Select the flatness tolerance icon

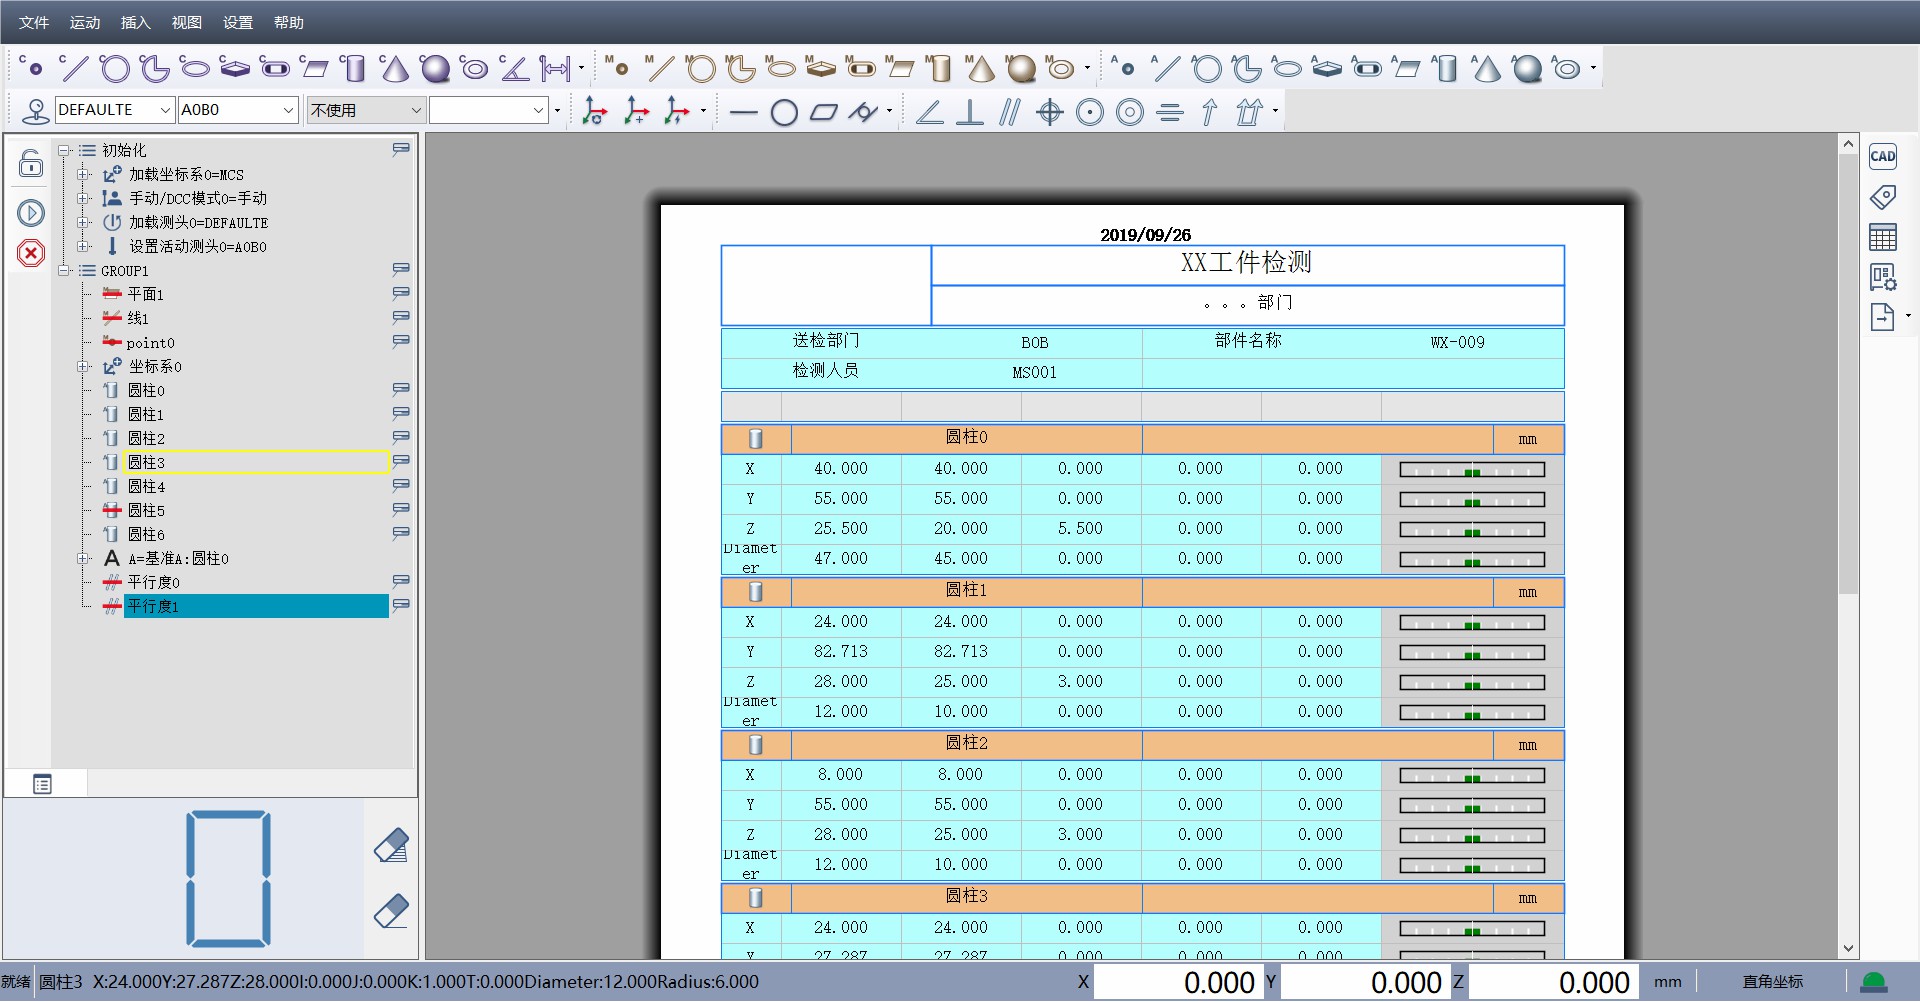(x=824, y=112)
